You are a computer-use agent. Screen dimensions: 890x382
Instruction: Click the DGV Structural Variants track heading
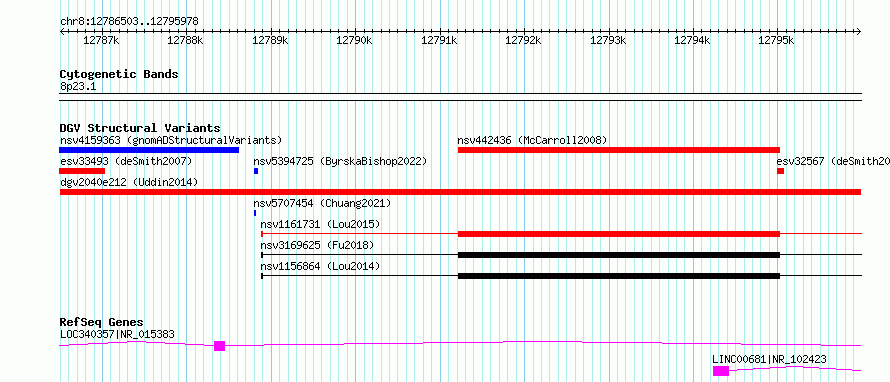[x=140, y=128]
